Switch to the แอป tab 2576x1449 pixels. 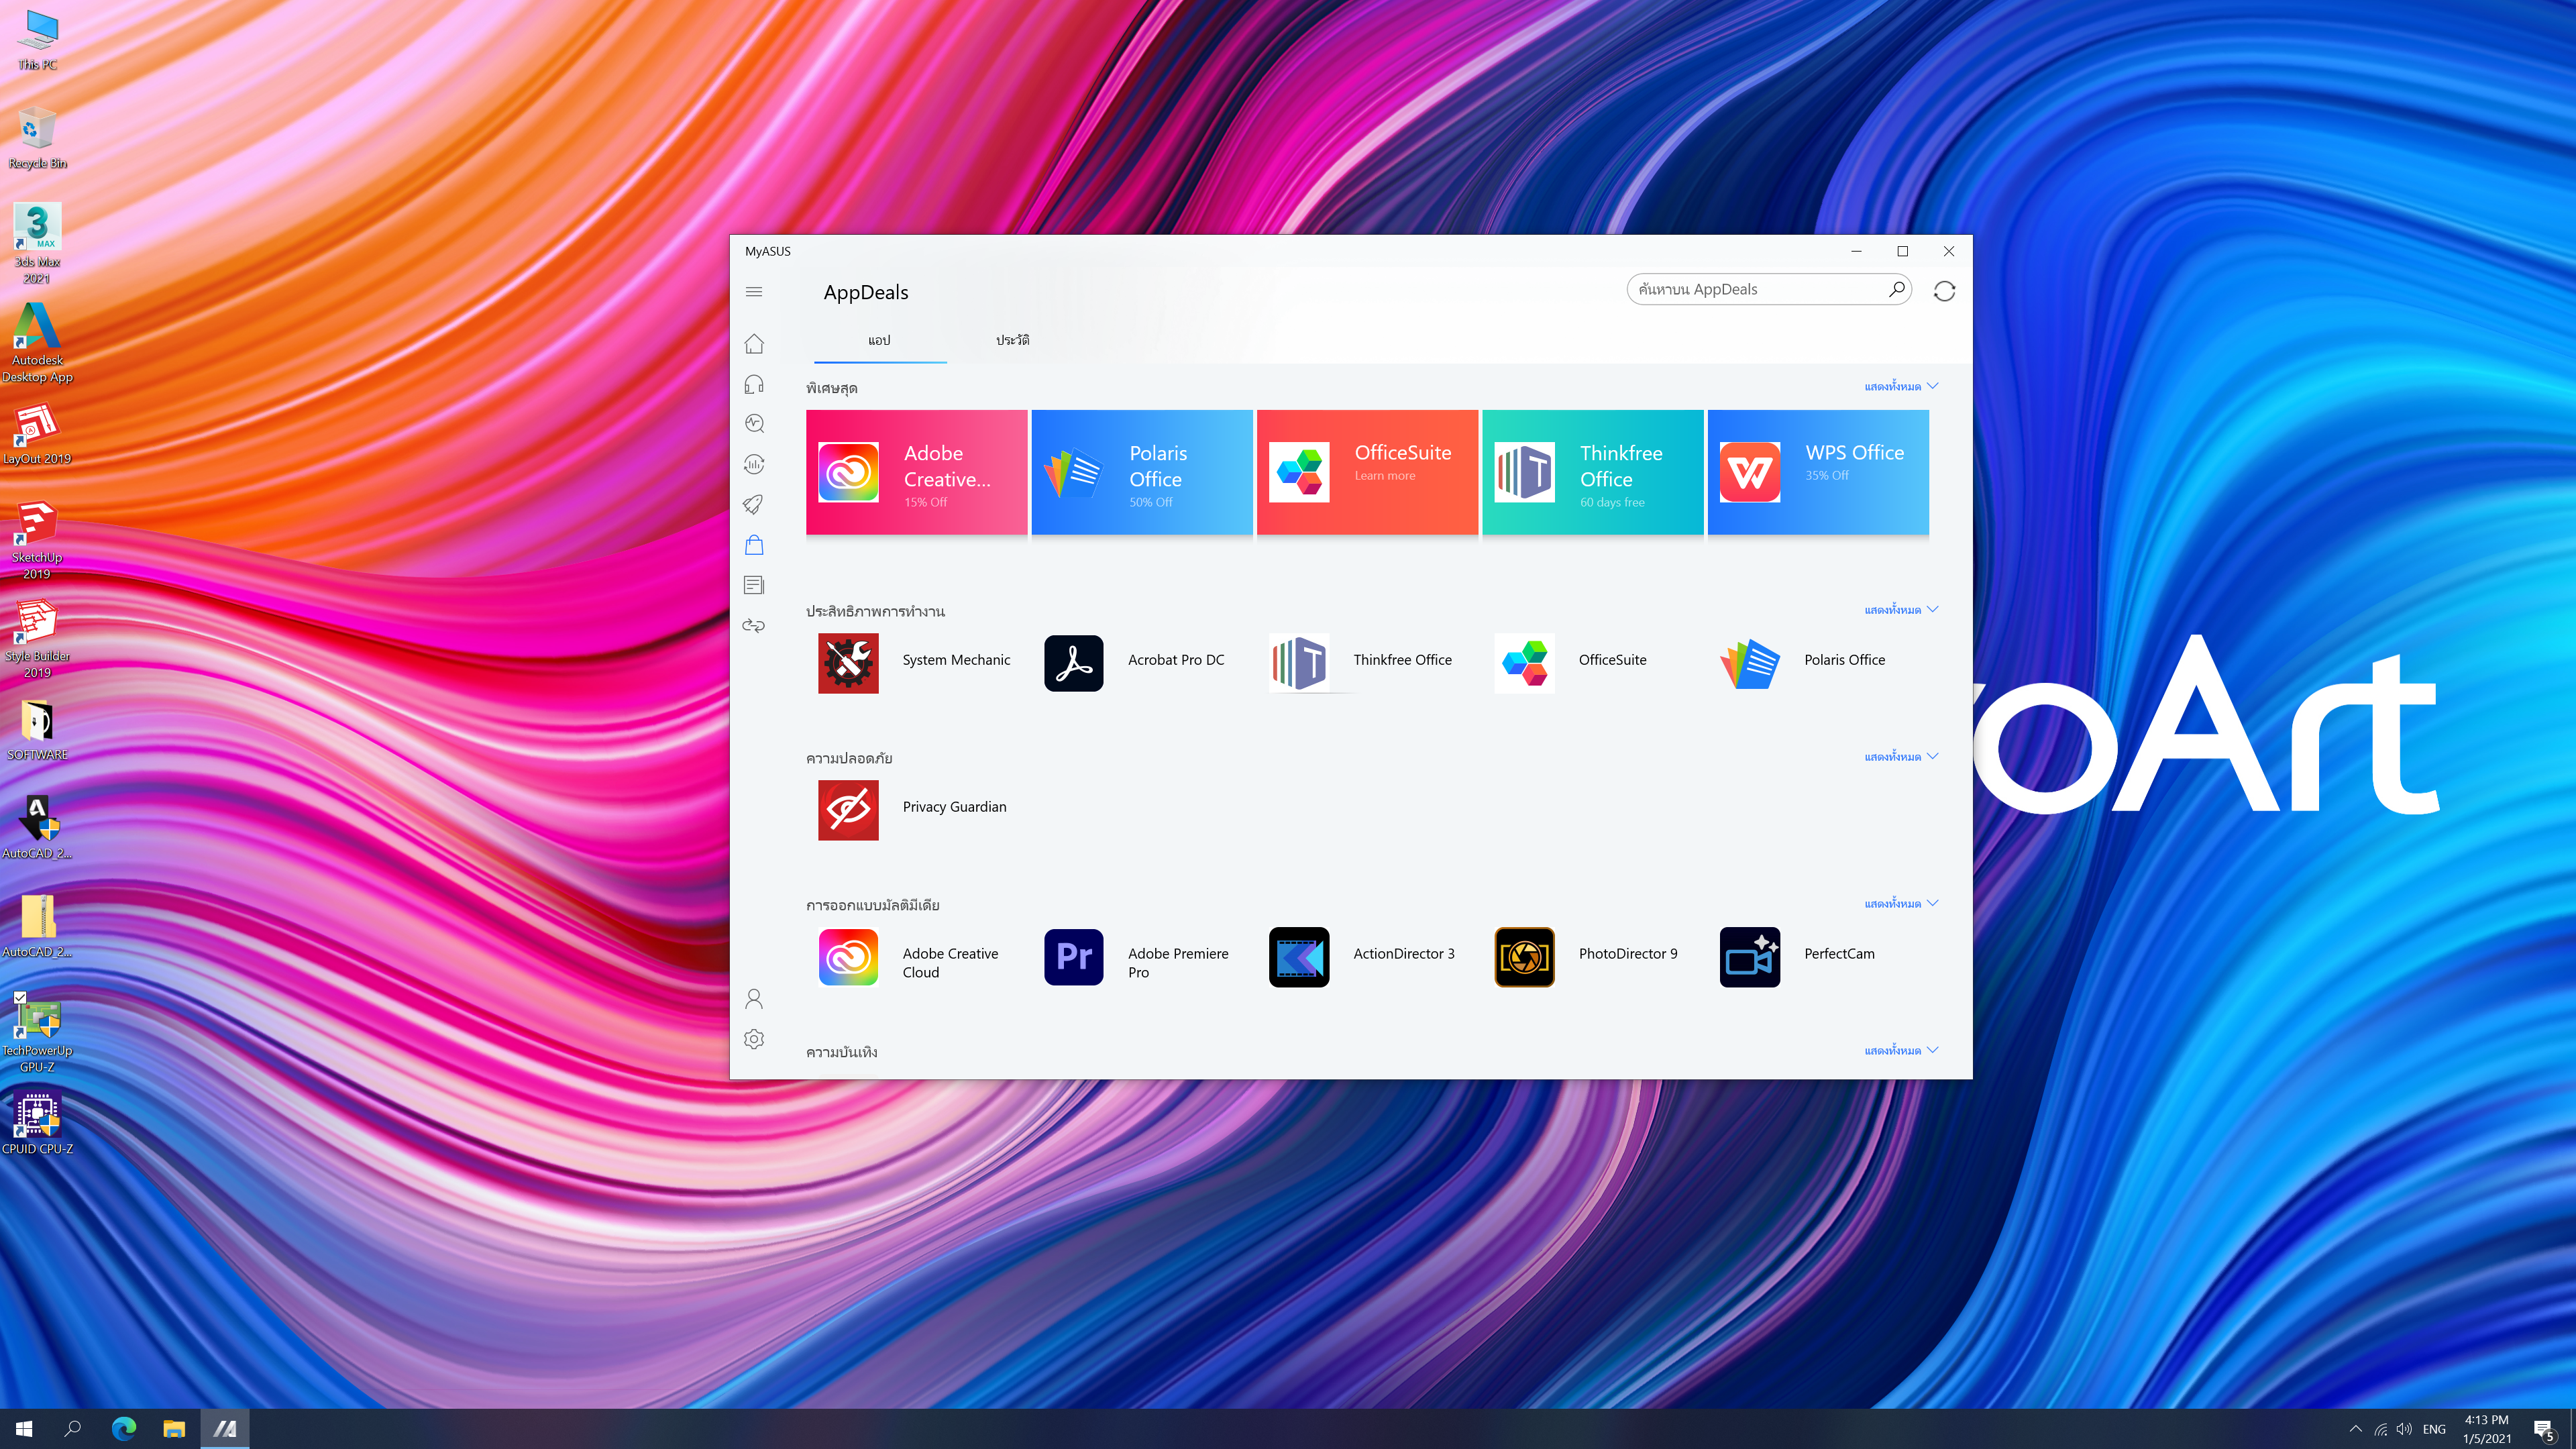click(x=879, y=341)
